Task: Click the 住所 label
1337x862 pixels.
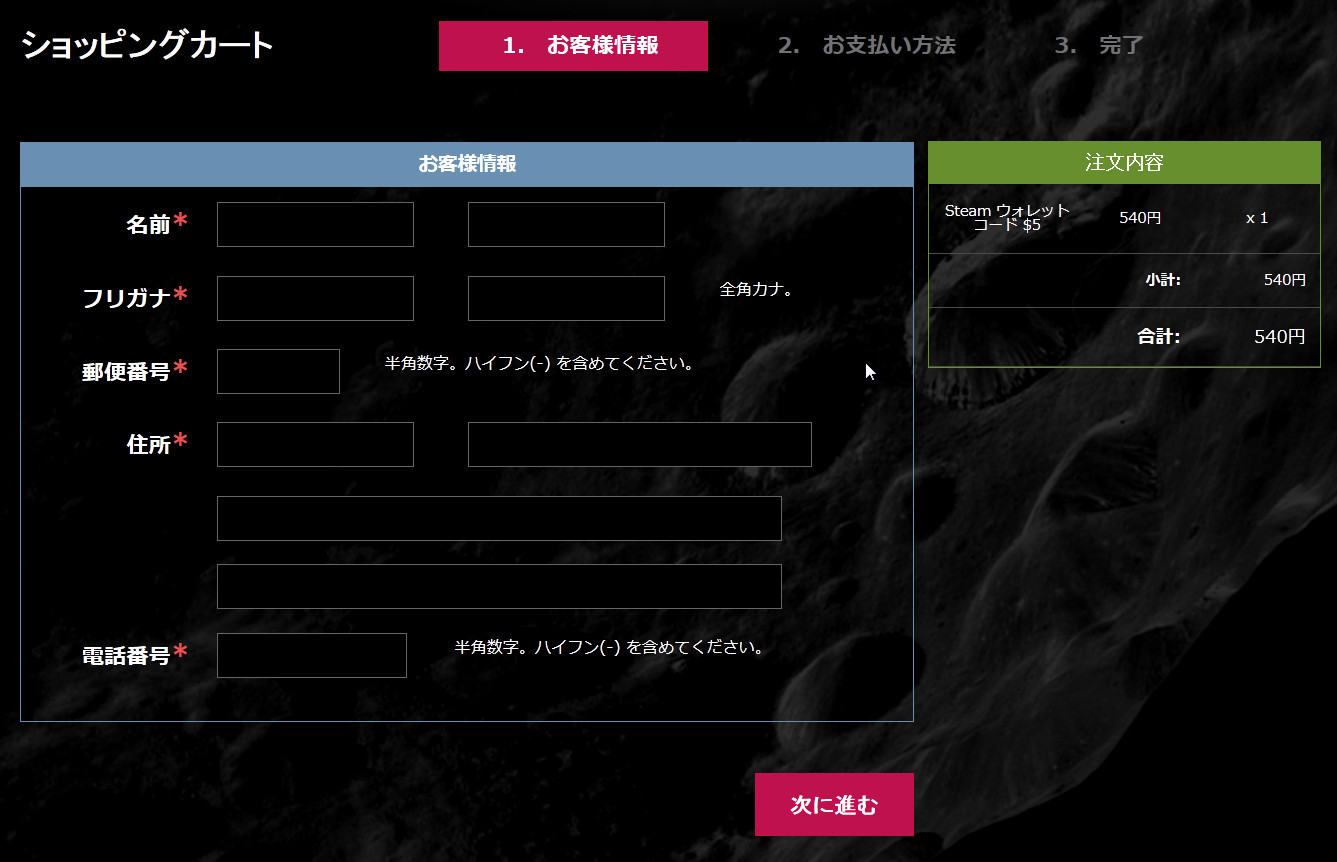Action: point(148,445)
